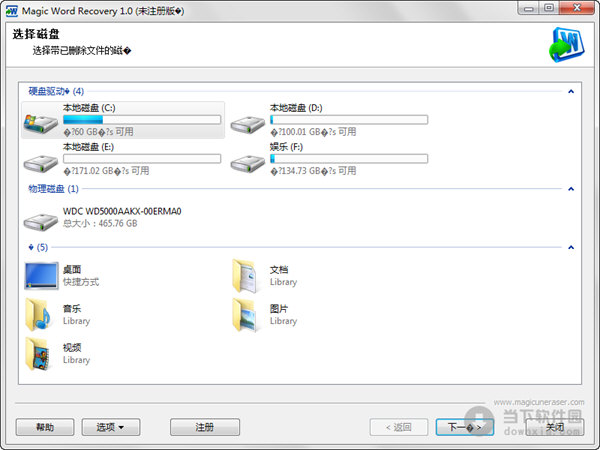Click the 本地磁盘 (D:) label
This screenshot has width=600, height=450.
pos(296,108)
